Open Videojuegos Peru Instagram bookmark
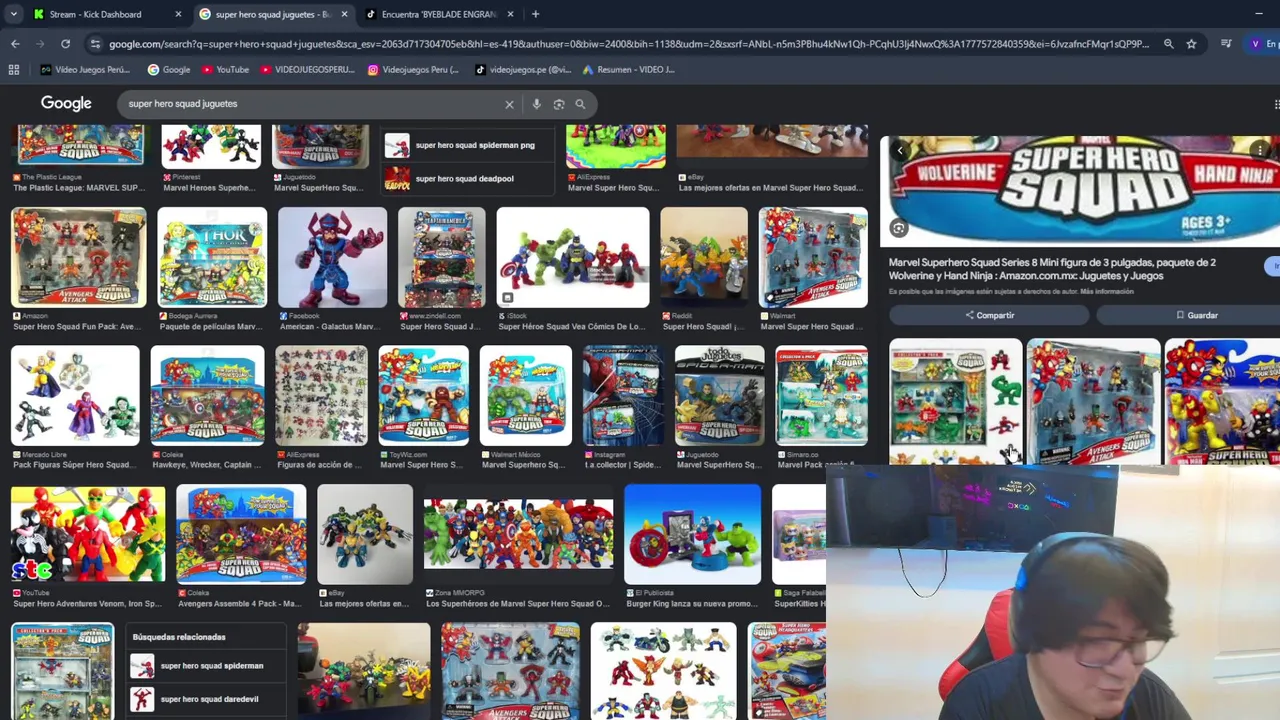This screenshot has width=1280, height=720. click(413, 70)
